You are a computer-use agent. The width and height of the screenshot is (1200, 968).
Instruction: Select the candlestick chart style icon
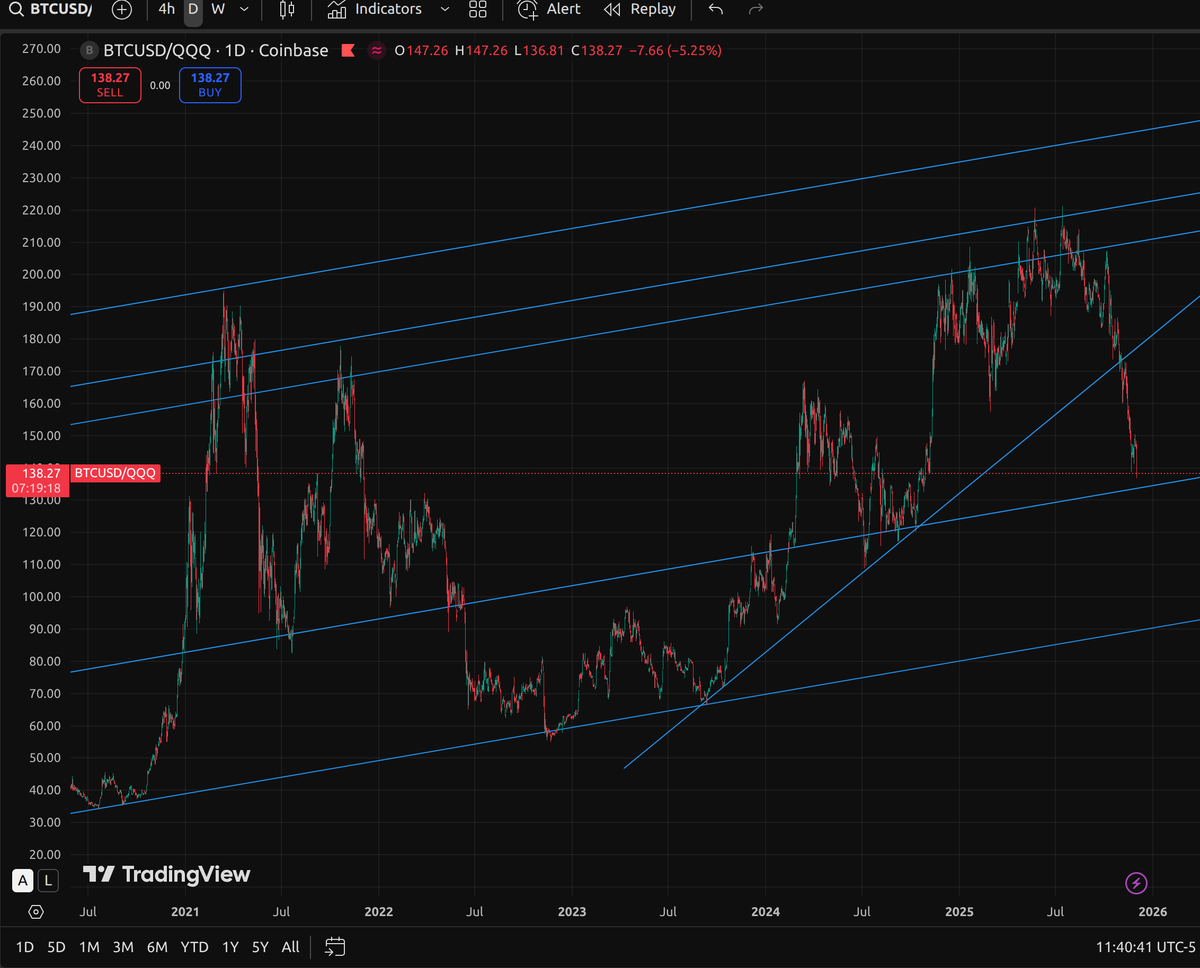pos(287,10)
